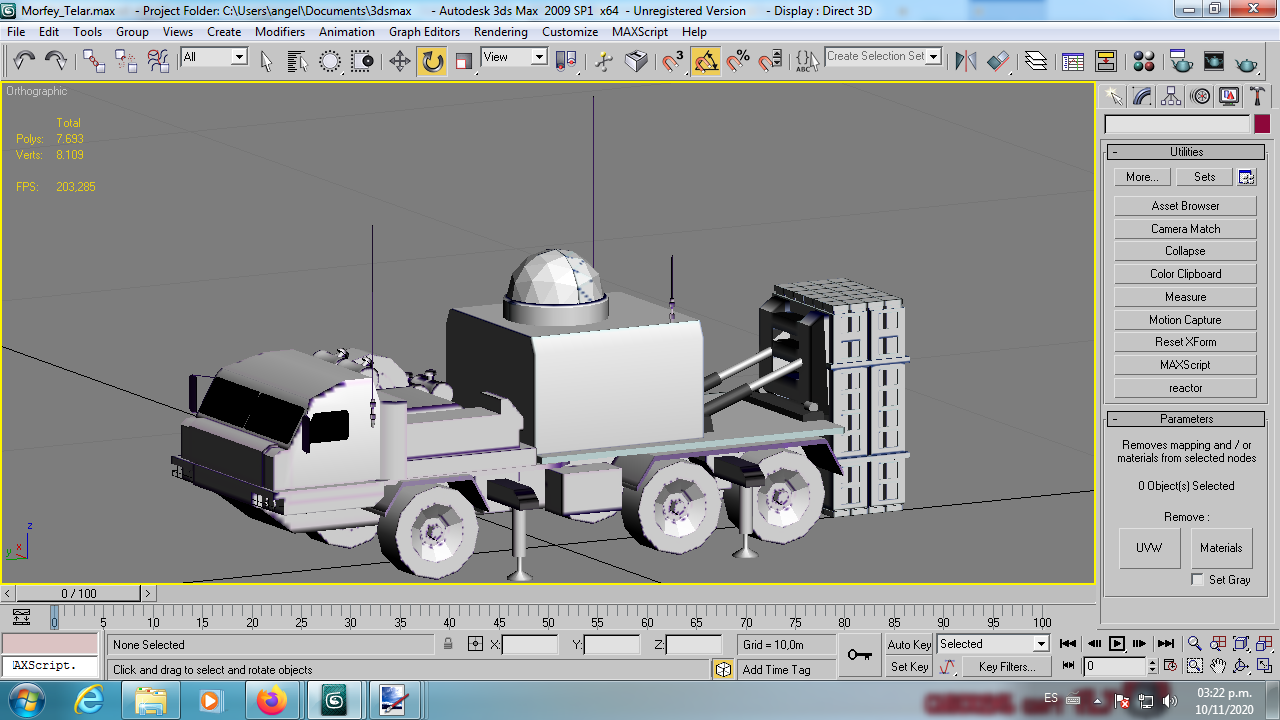Click the Undo arrow icon
Image resolution: width=1280 pixels, height=720 pixels.
click(x=24, y=62)
